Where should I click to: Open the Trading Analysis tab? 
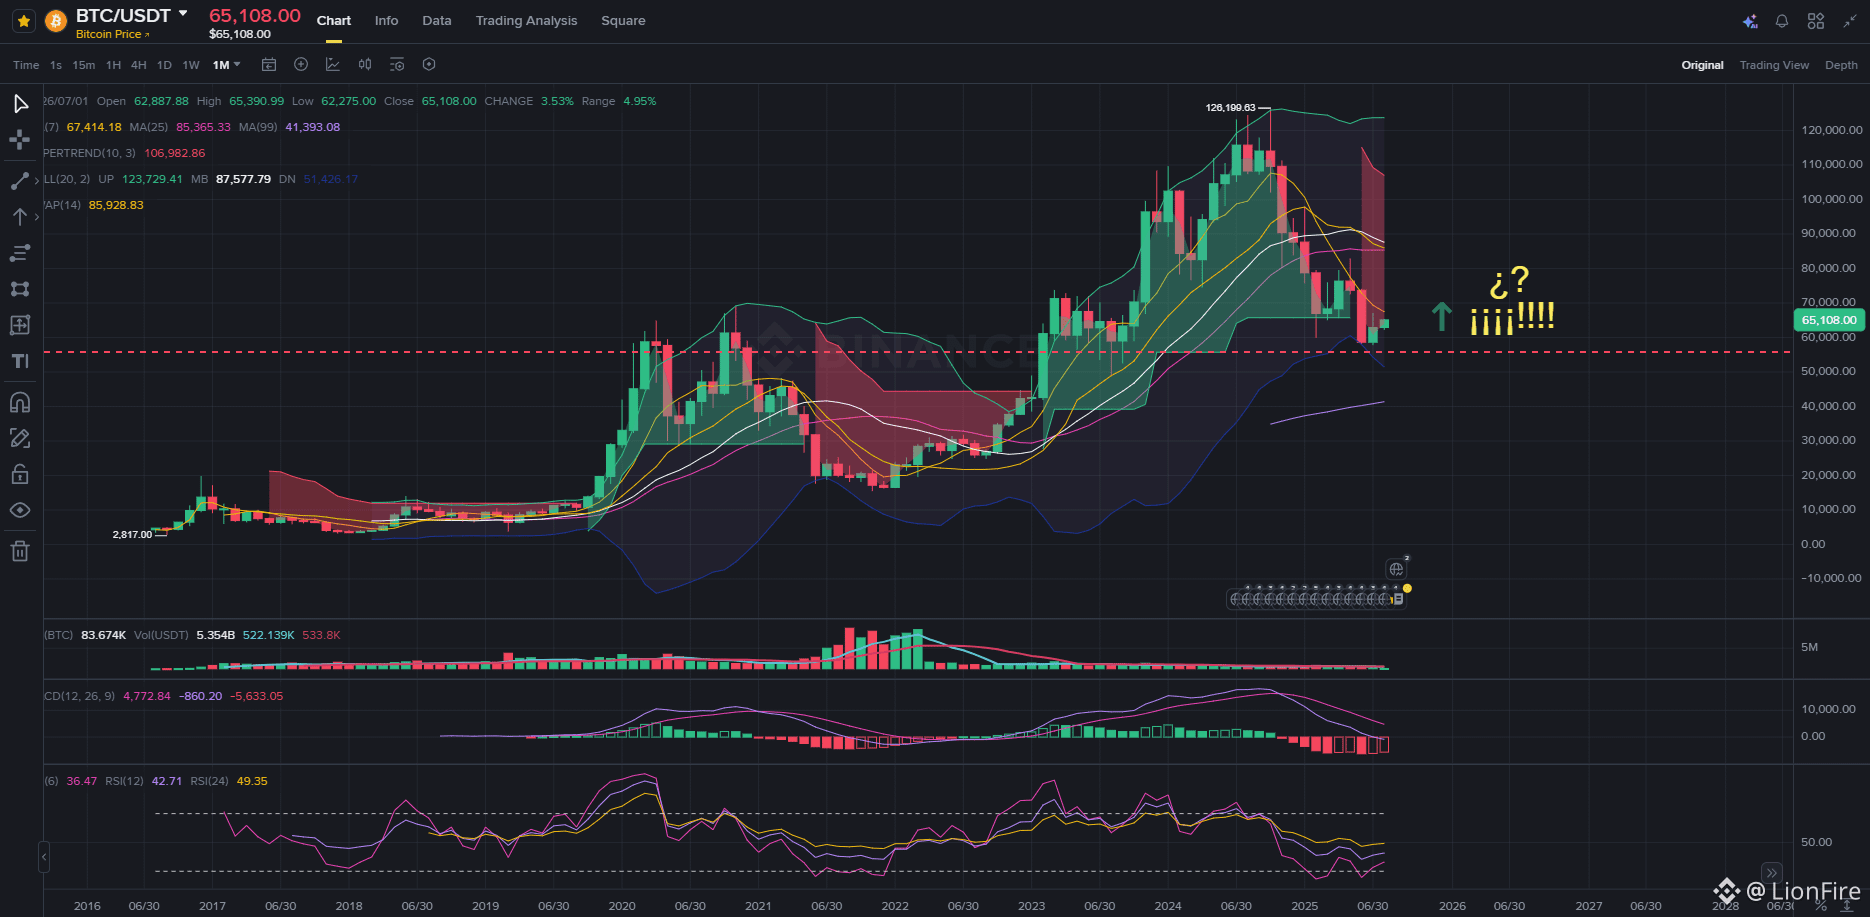[x=526, y=20]
